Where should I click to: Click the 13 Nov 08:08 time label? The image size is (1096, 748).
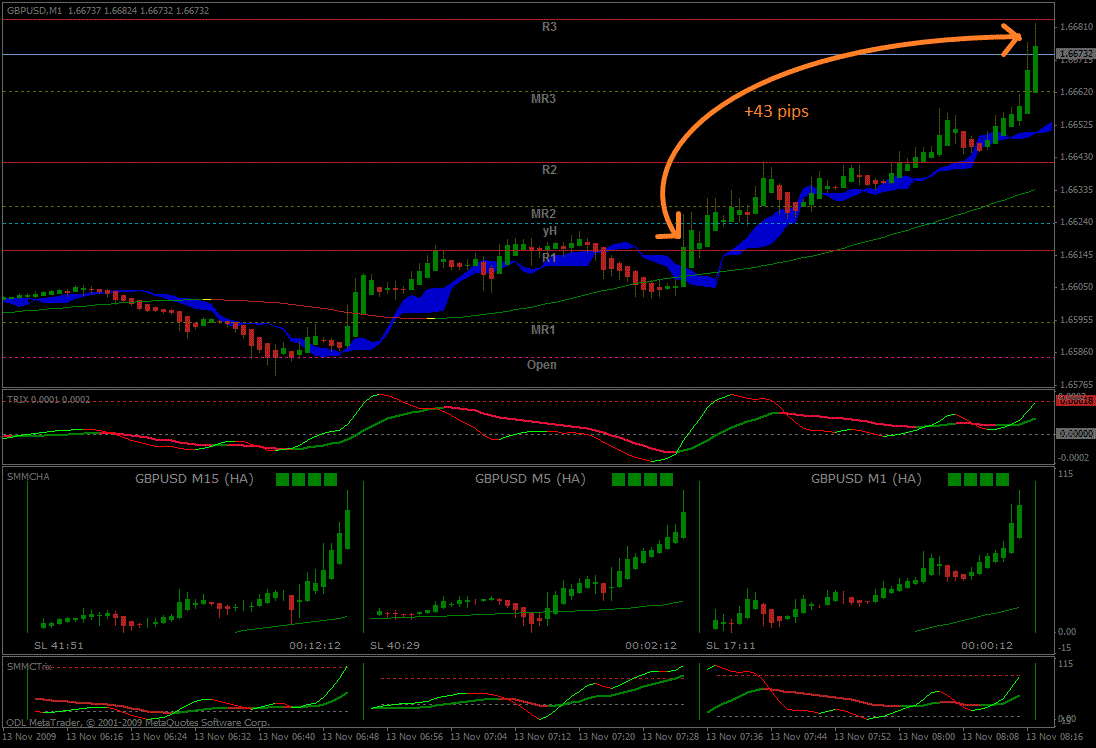[x=990, y=736]
